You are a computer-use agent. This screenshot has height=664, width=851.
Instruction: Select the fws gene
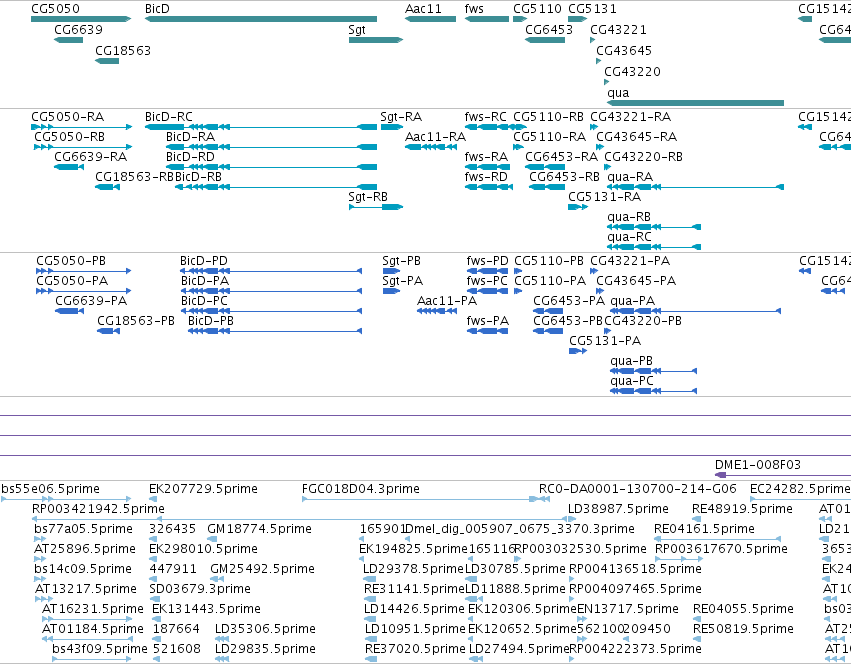point(487,19)
